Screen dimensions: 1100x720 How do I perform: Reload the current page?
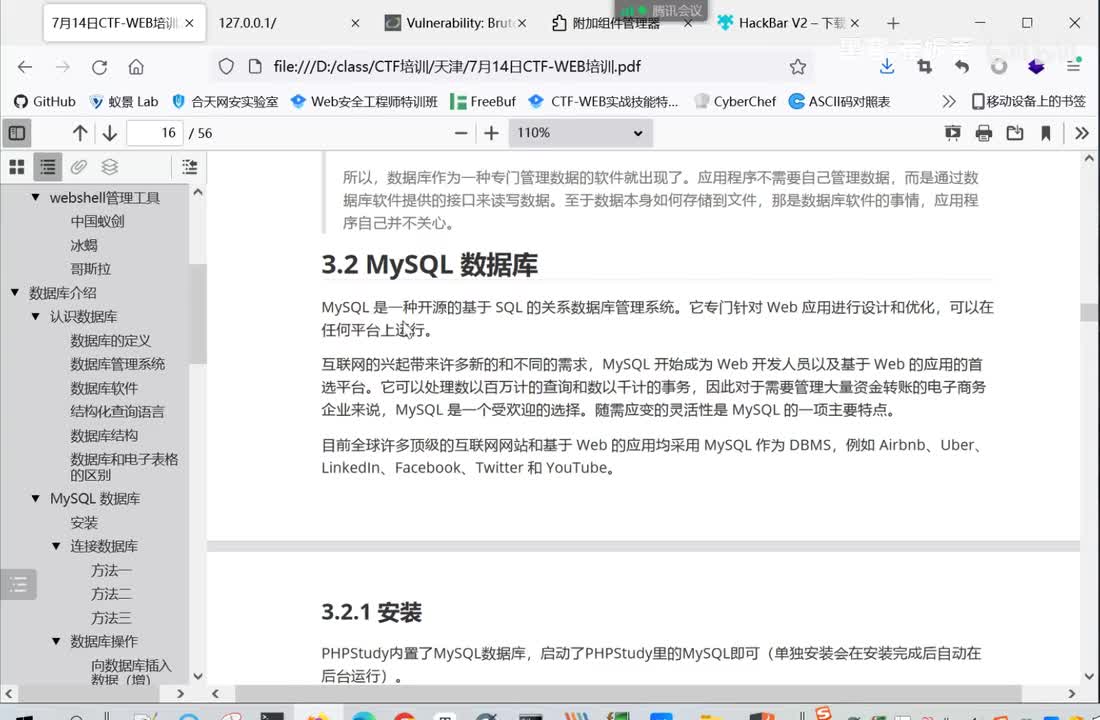click(x=99, y=67)
